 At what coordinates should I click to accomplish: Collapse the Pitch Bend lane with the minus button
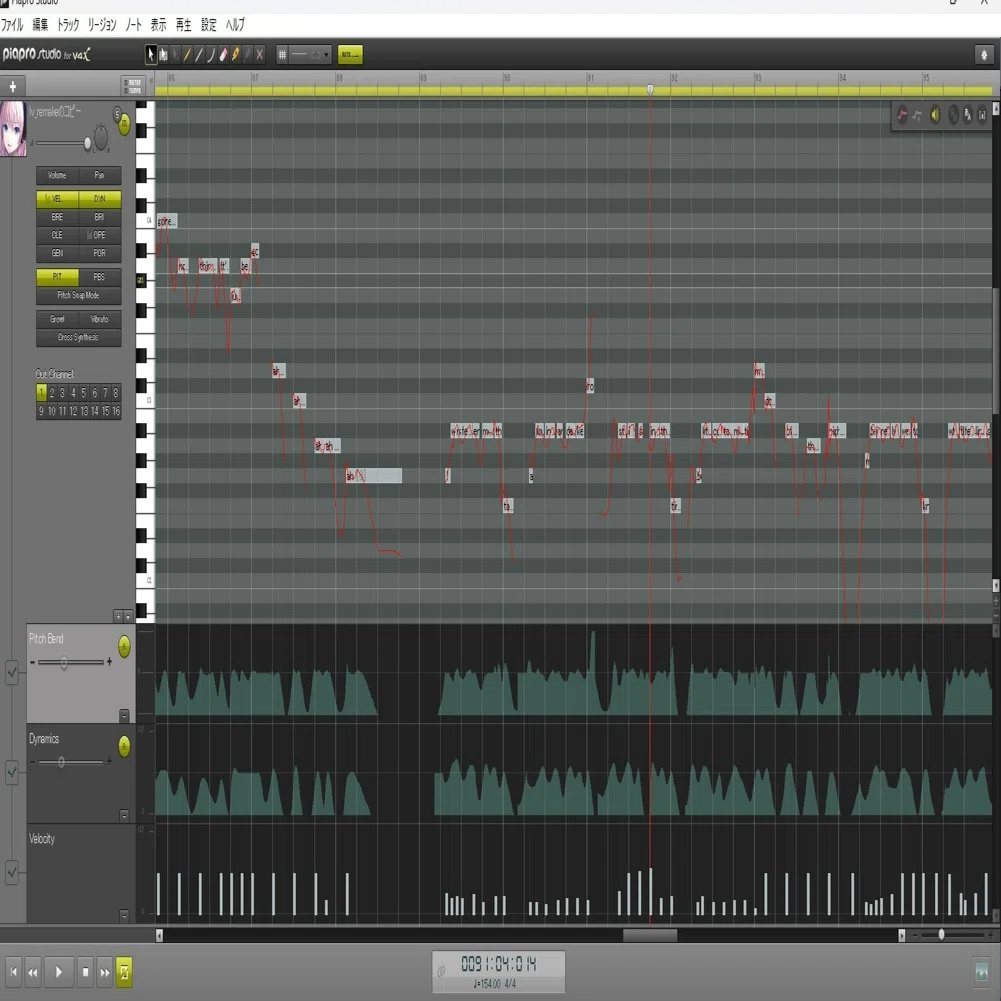(x=124, y=716)
